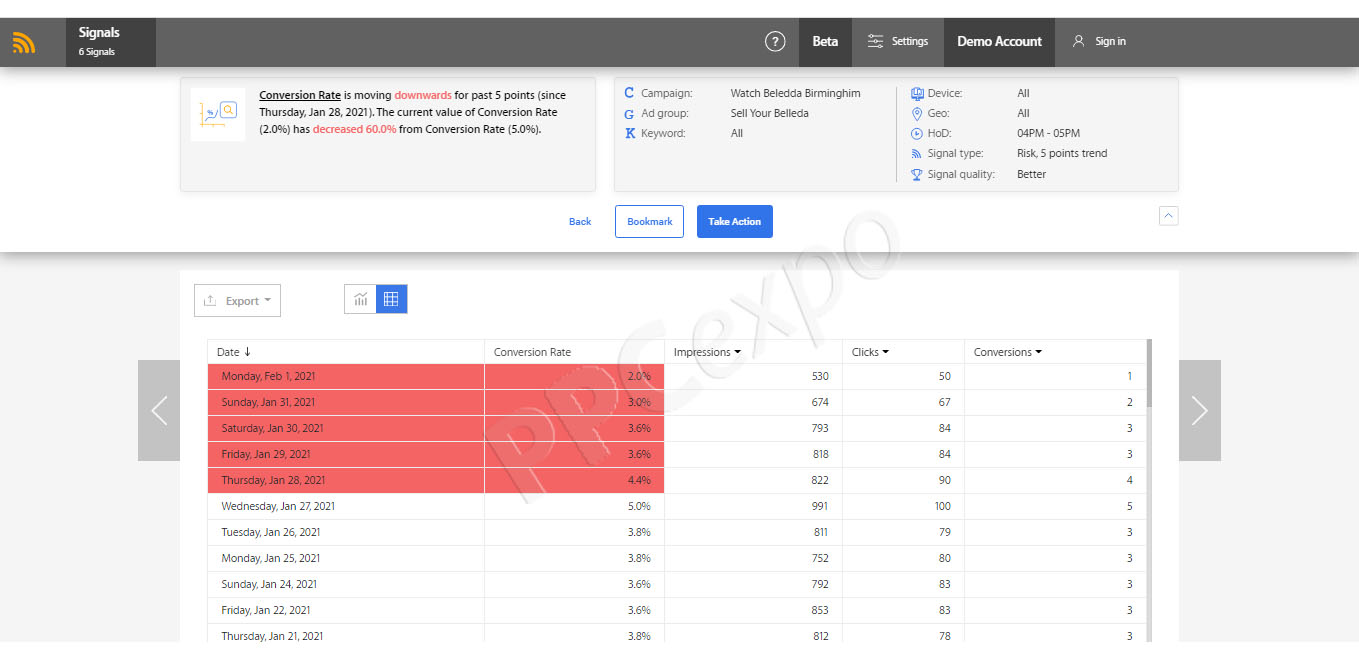Screen dimensions: 1359x664
Task: Click the Watch Beledda Birminghim campaign value
Action: point(795,93)
